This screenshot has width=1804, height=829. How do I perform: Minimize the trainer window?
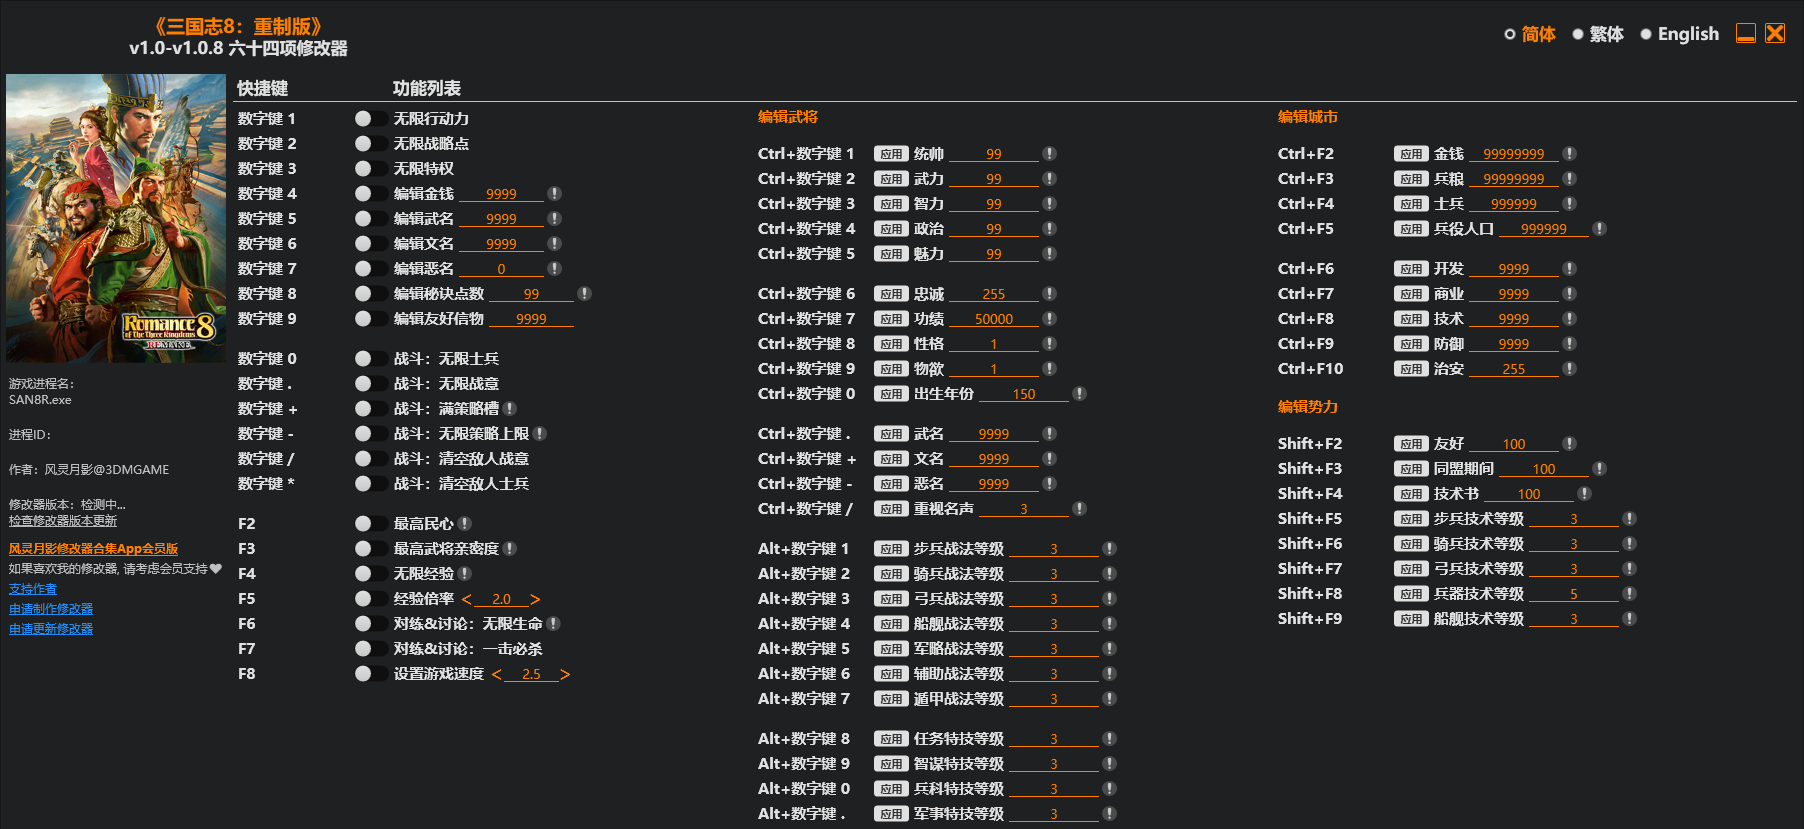coord(1745,34)
